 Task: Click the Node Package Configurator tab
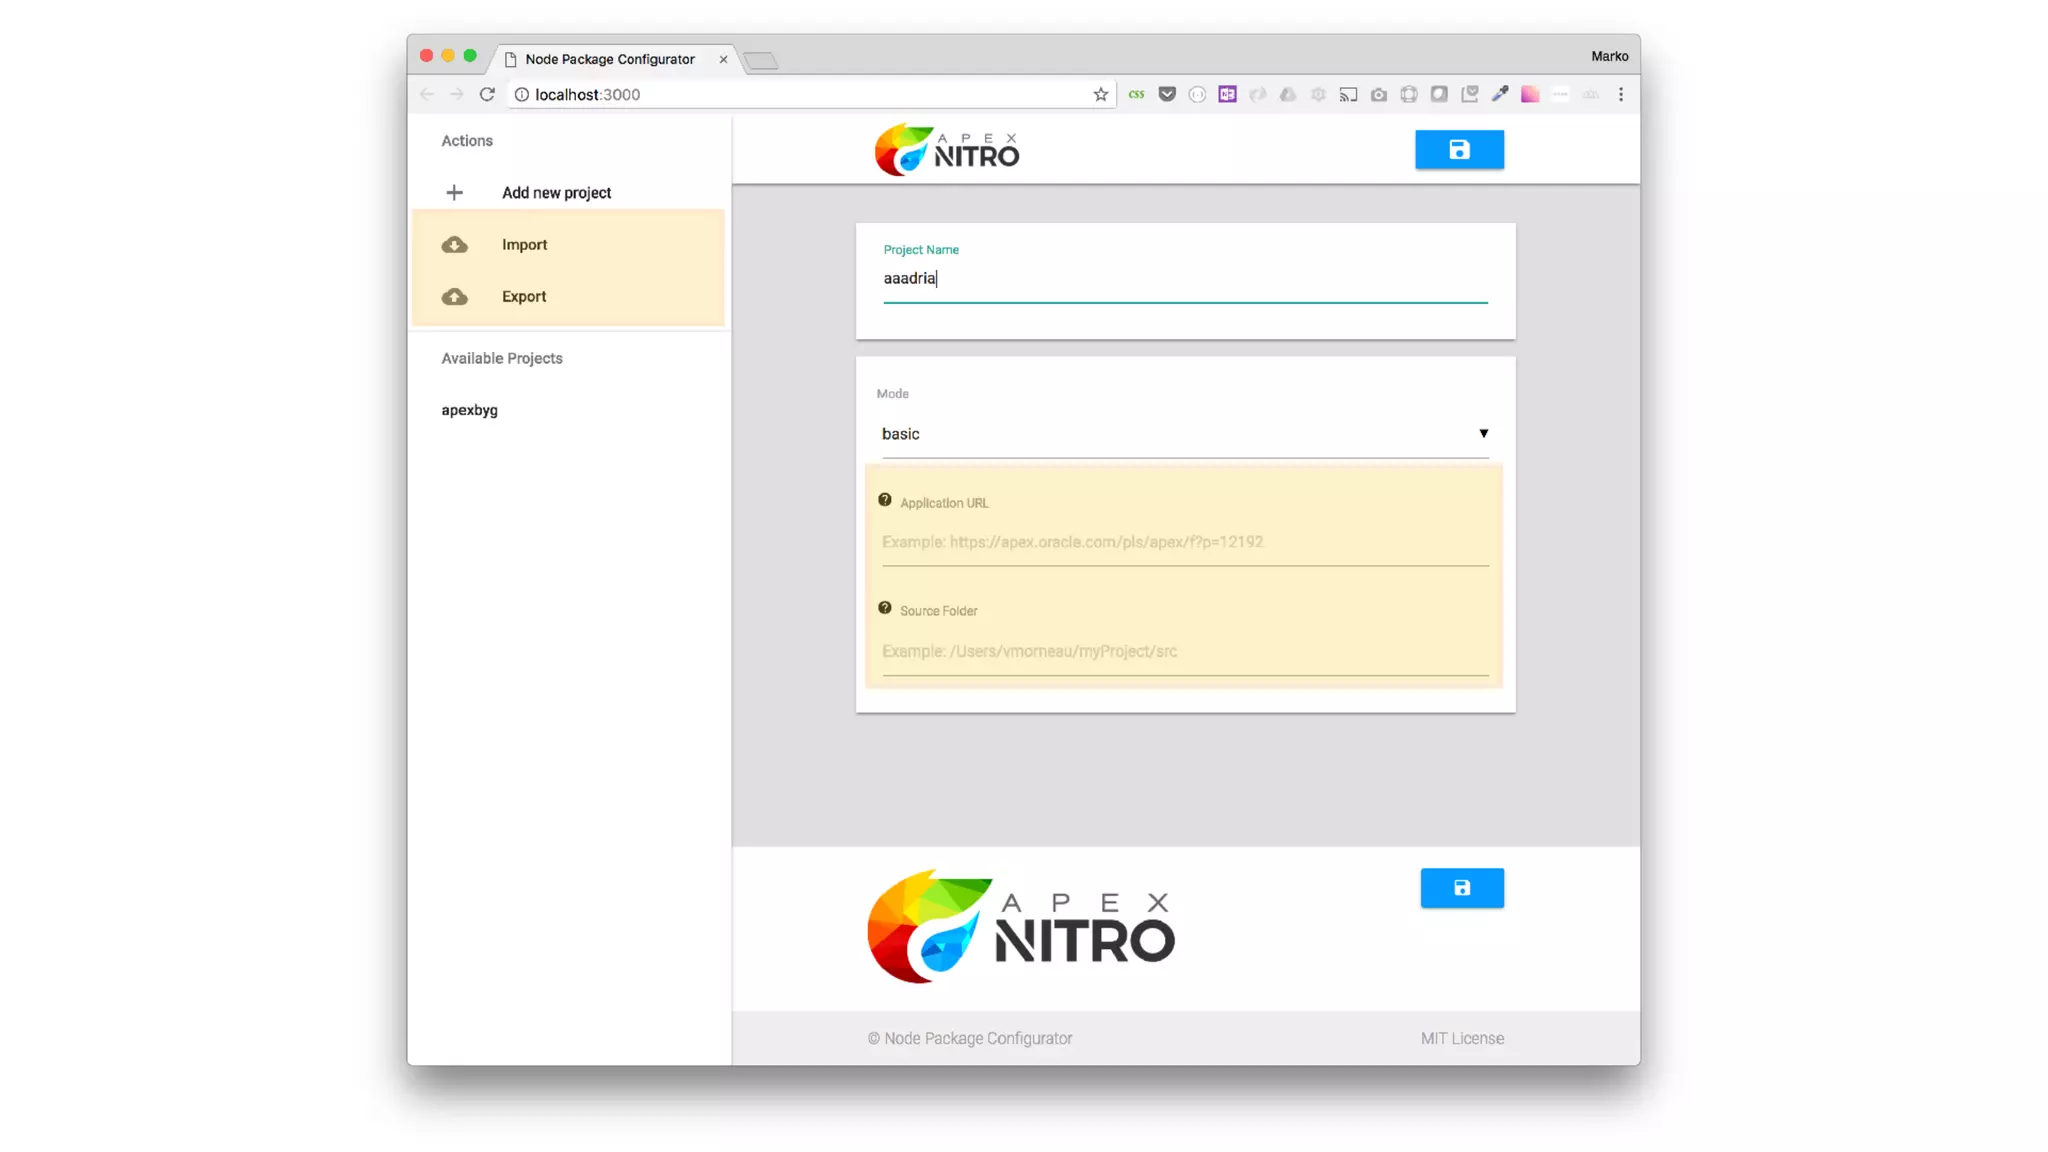[609, 60]
